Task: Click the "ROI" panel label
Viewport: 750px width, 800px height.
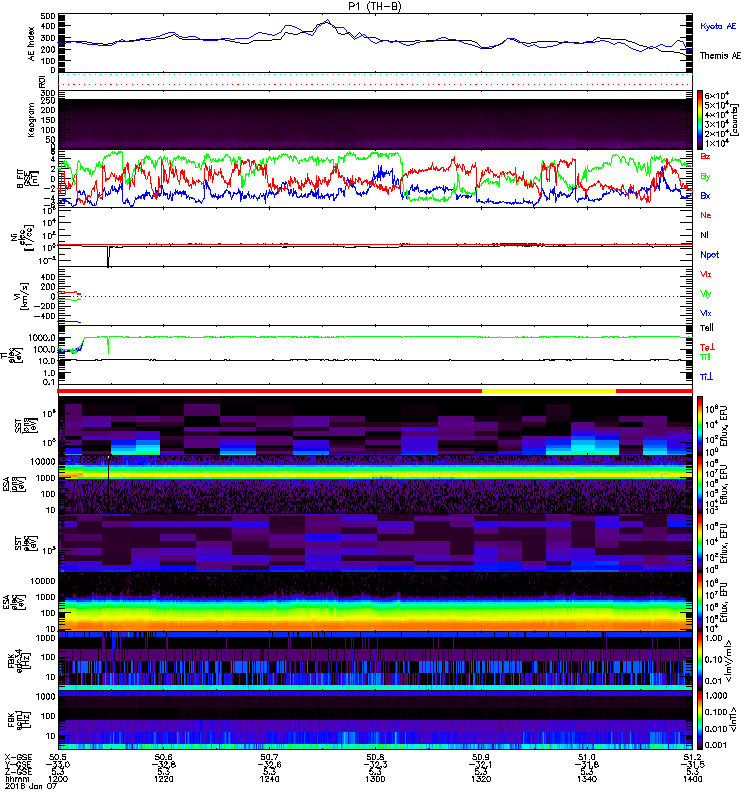Action: (x=42, y=82)
